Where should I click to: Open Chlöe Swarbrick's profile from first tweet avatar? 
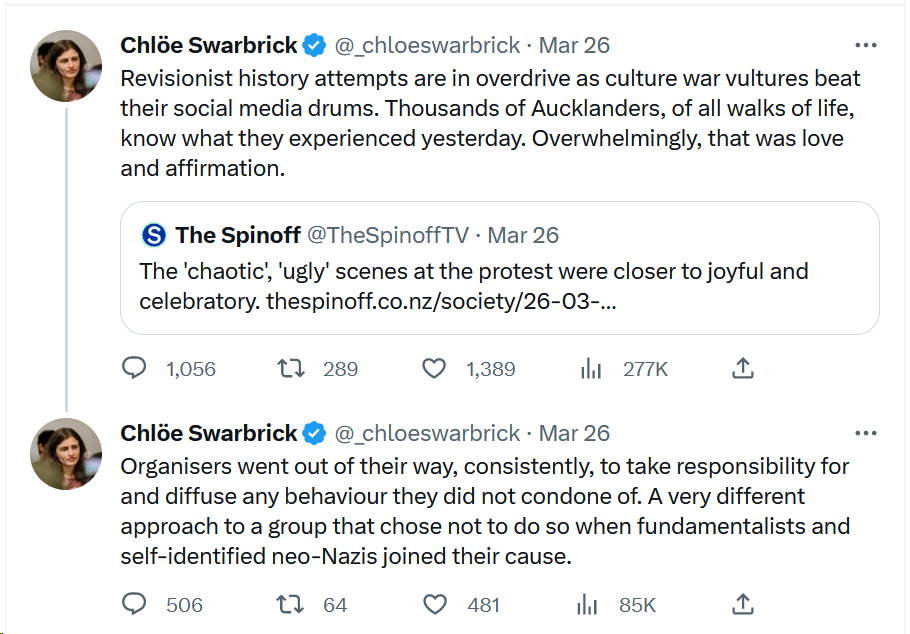66,66
